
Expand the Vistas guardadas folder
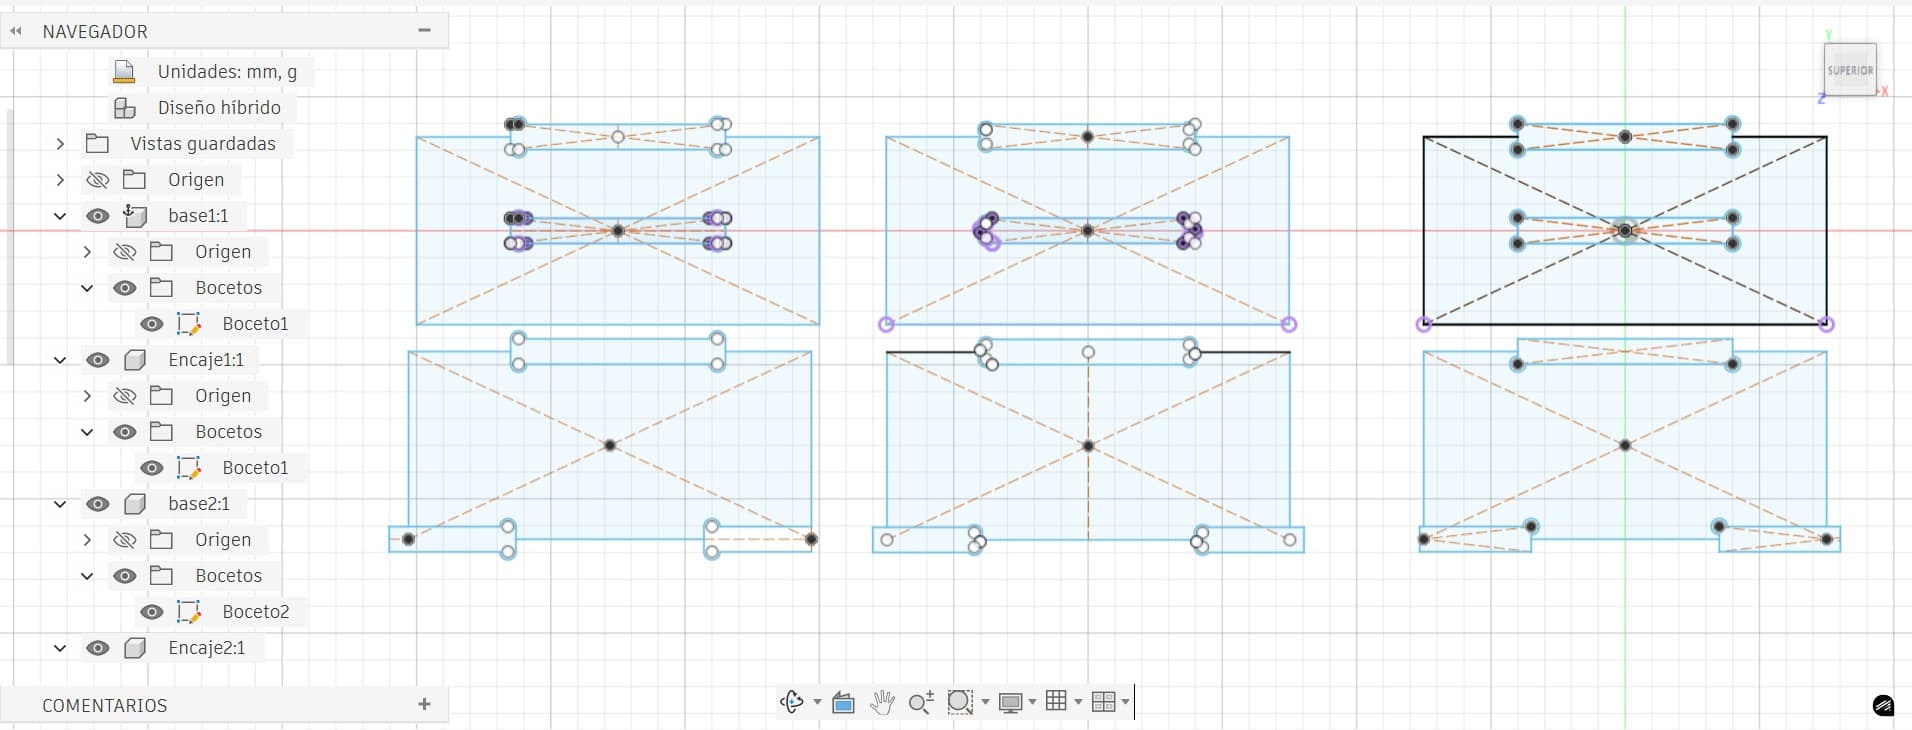[x=60, y=144]
